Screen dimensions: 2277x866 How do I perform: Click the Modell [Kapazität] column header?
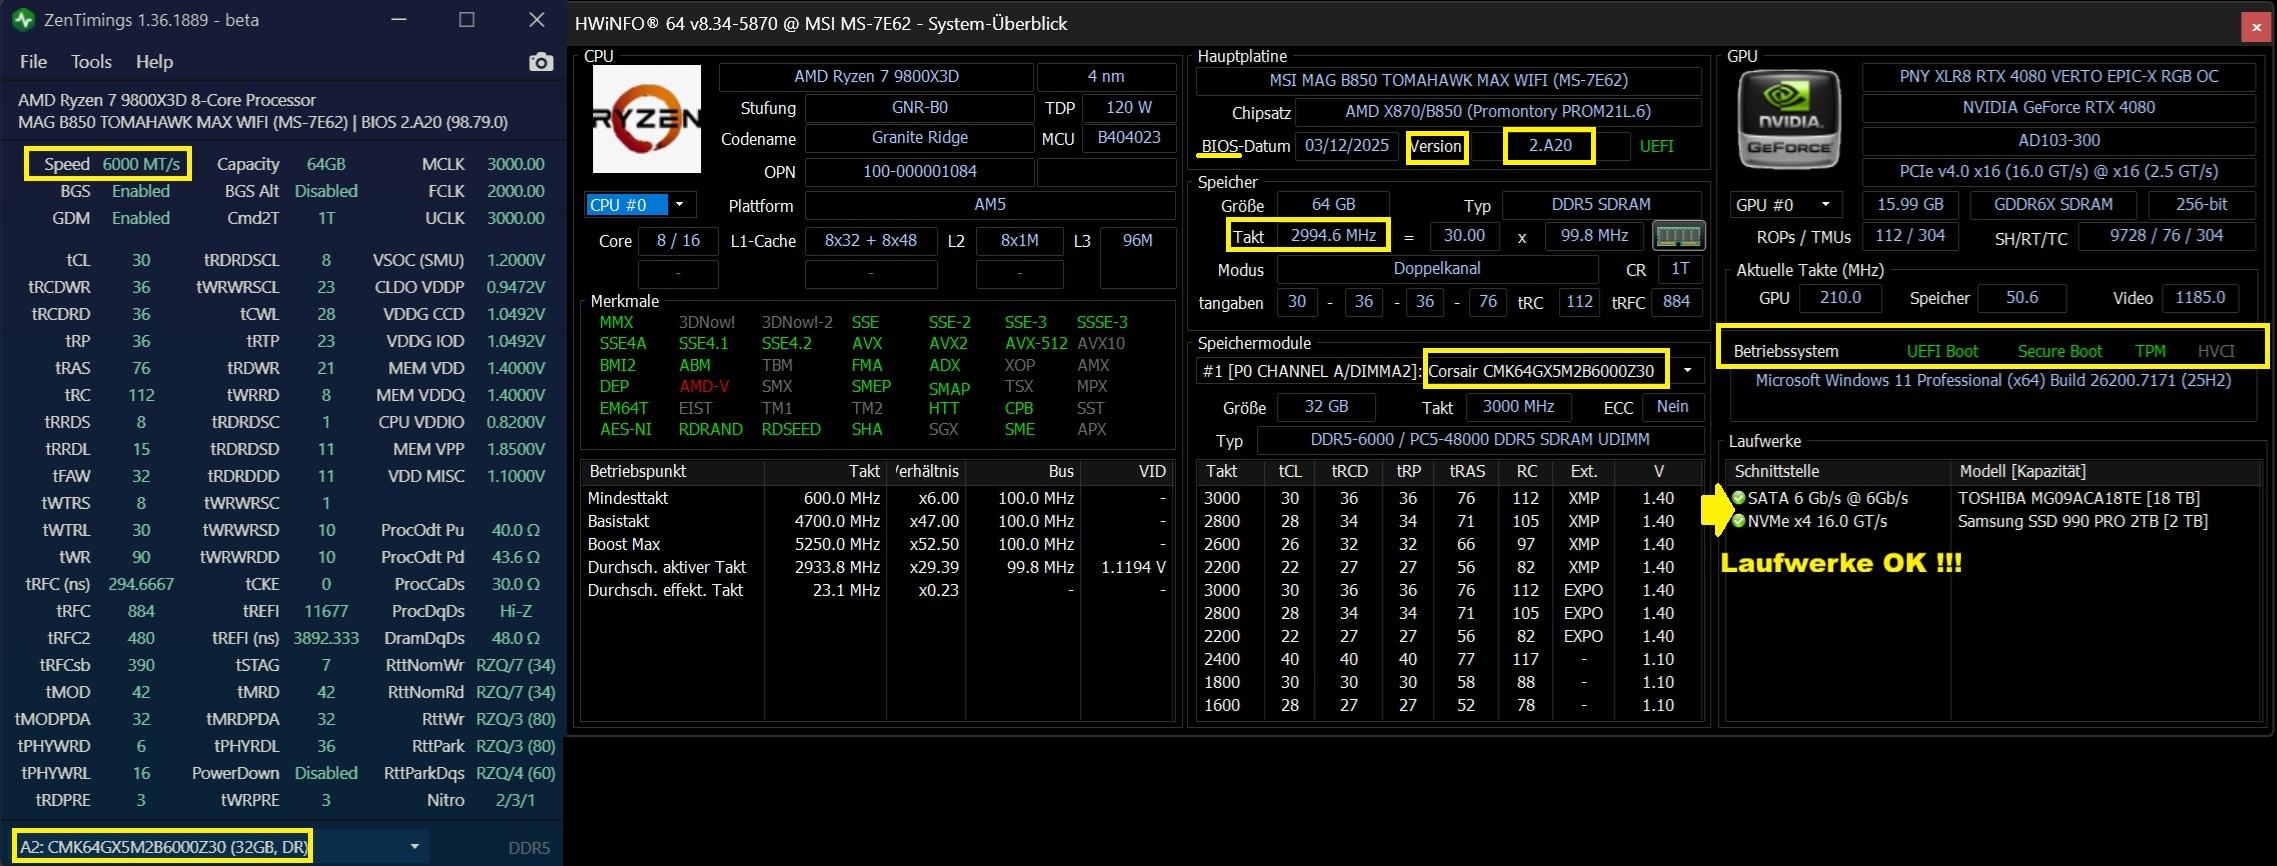2105,471
